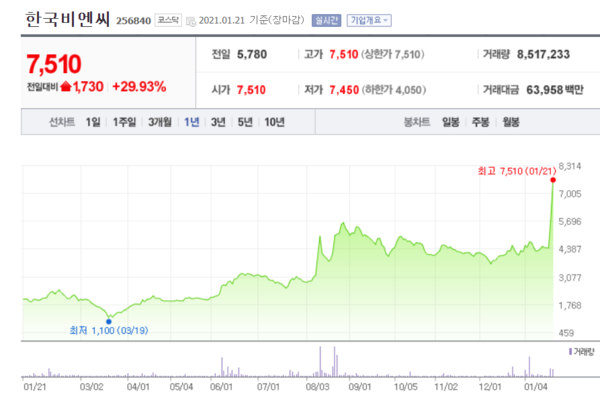Click the 코스닥 market badge
The height and width of the screenshot is (403, 600).
(168, 20)
